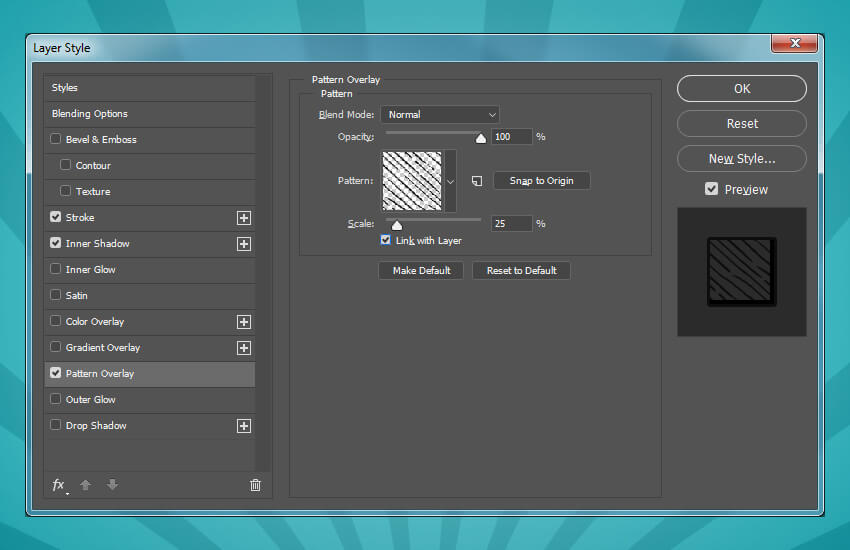Uncheck the Link with Layer option

[x=386, y=241]
